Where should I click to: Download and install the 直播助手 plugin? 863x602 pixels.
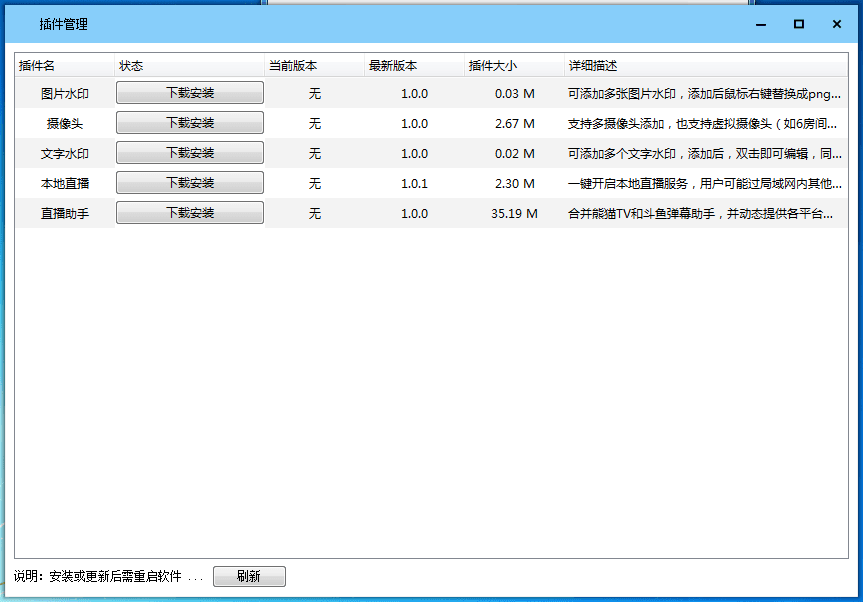(x=189, y=213)
